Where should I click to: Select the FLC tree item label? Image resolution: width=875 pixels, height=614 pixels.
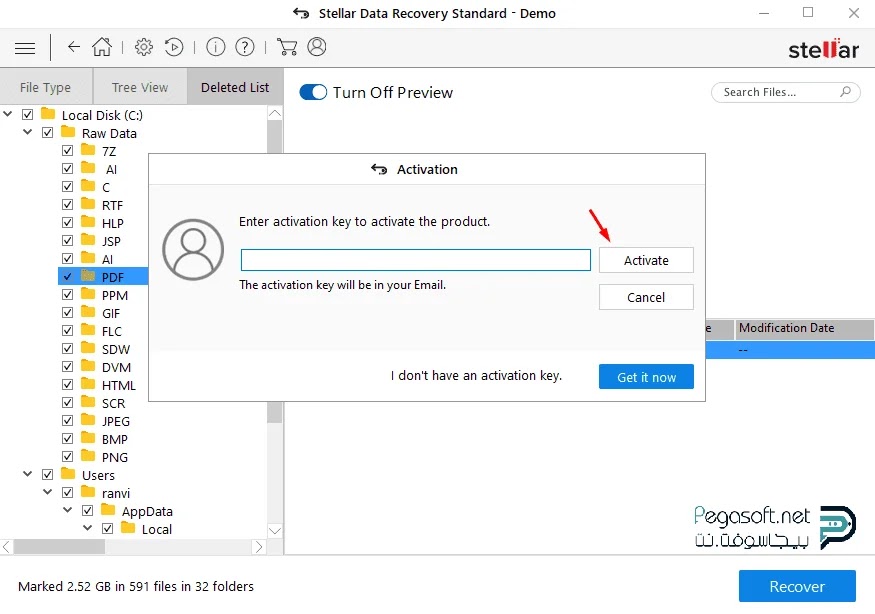(x=112, y=332)
